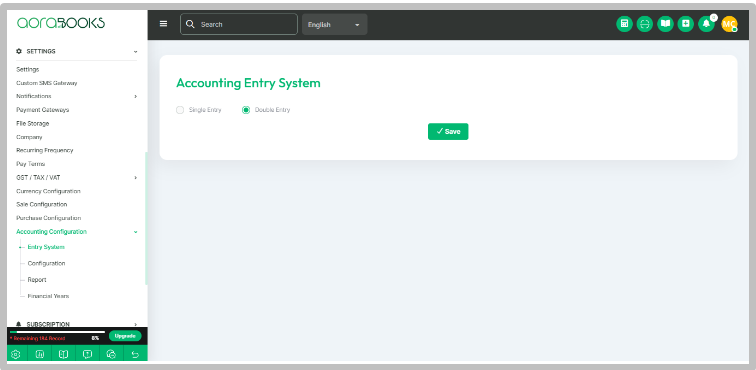The image size is (756, 370).
Task: Expand the SUBSCRIPTION section arrow
Action: tap(135, 324)
